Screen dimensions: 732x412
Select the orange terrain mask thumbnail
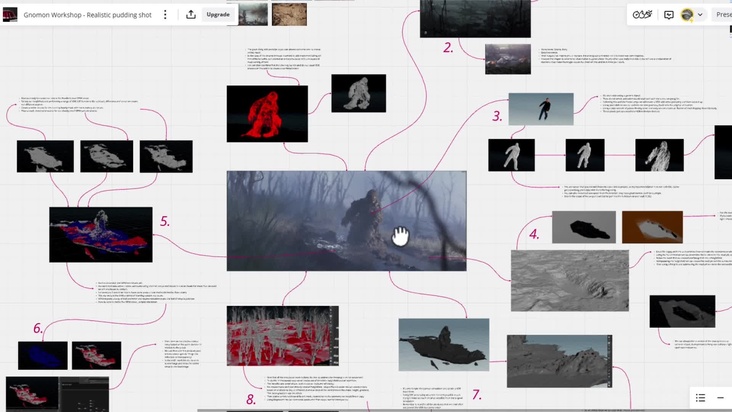[x=651, y=227]
